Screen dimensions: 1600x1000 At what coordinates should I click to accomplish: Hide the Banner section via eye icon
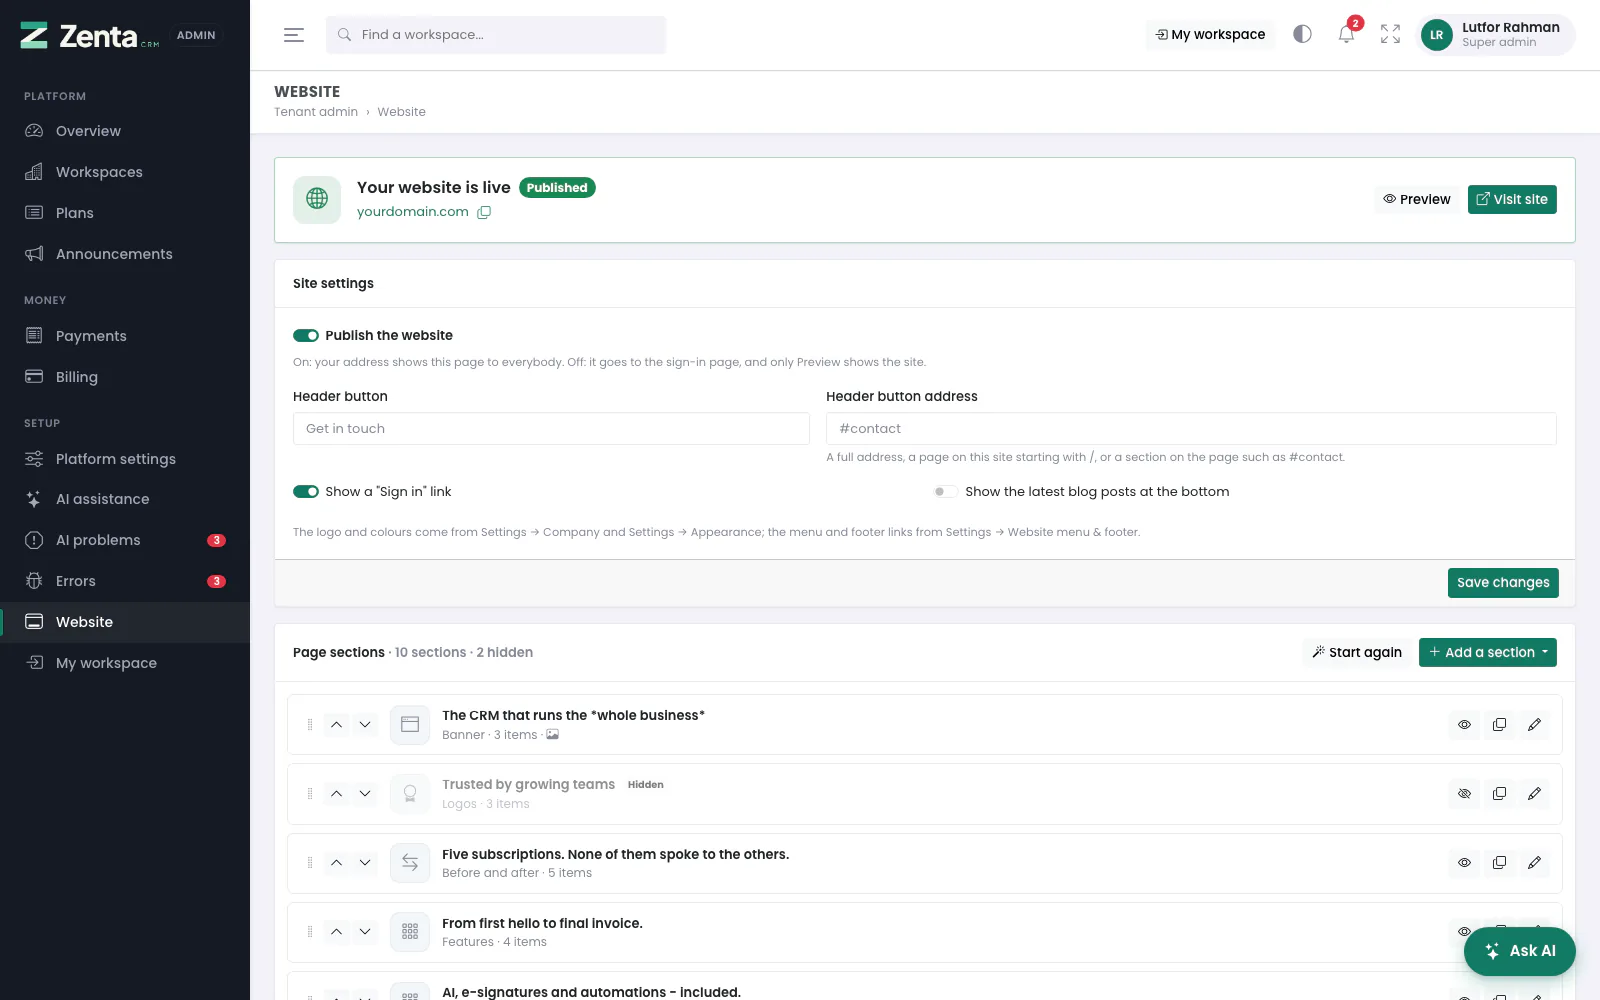[1464, 725]
